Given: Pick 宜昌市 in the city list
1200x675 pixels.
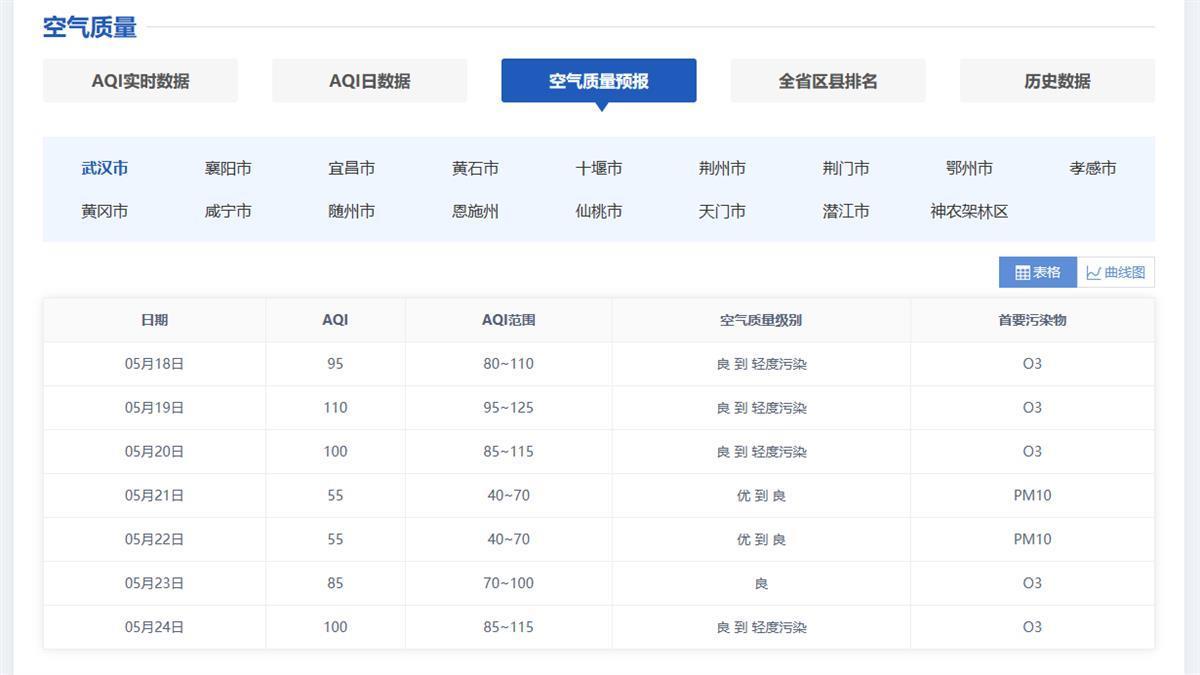Looking at the screenshot, I should [352, 168].
